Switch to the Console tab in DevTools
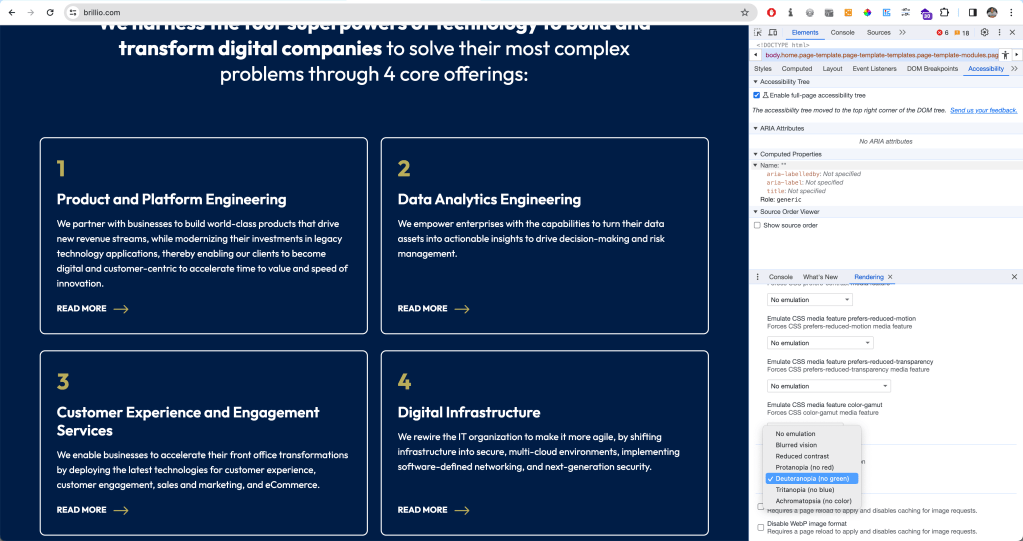1023x541 pixels. [842, 33]
